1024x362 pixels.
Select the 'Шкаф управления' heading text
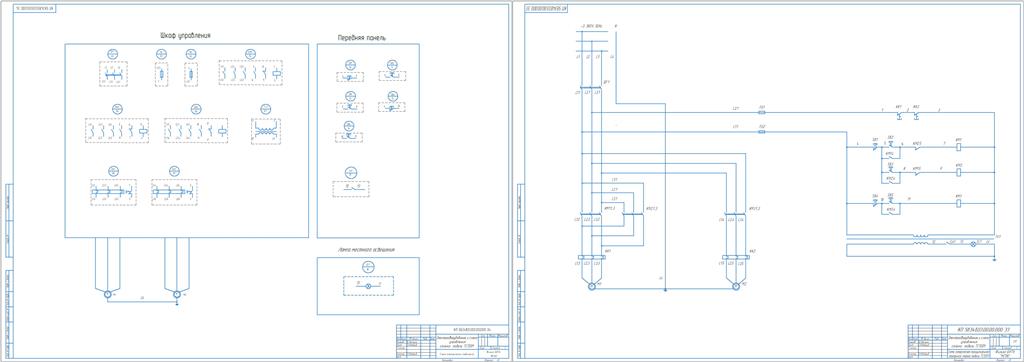pyautogui.click(x=185, y=35)
